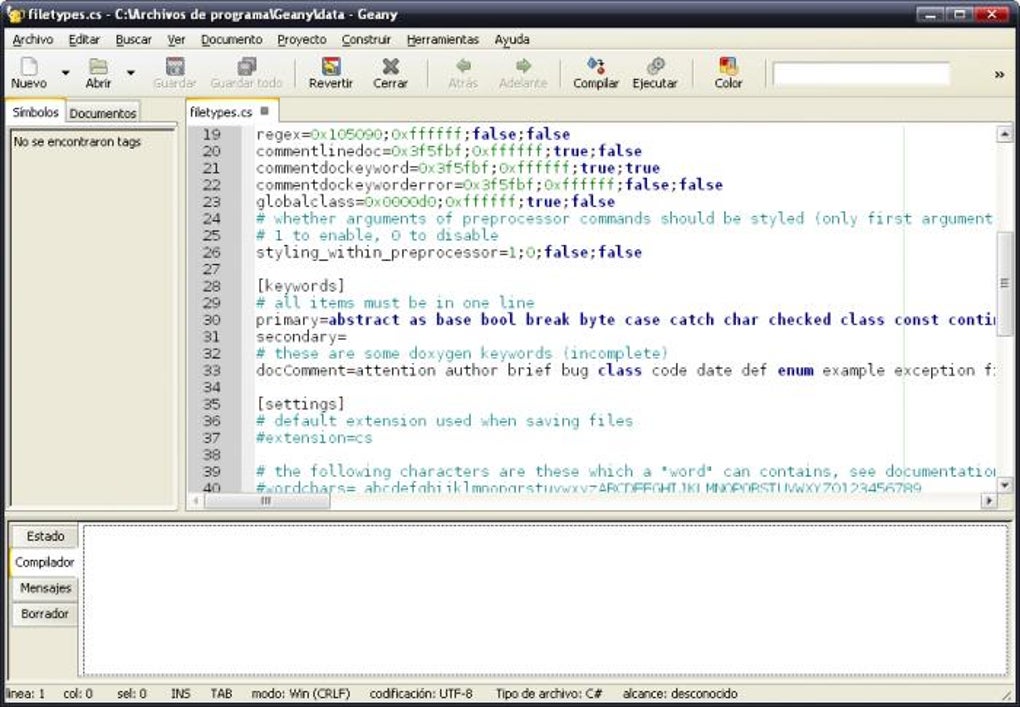Click 'No se encontraron tags' text
The width and height of the screenshot is (1020, 707).
tap(77, 142)
